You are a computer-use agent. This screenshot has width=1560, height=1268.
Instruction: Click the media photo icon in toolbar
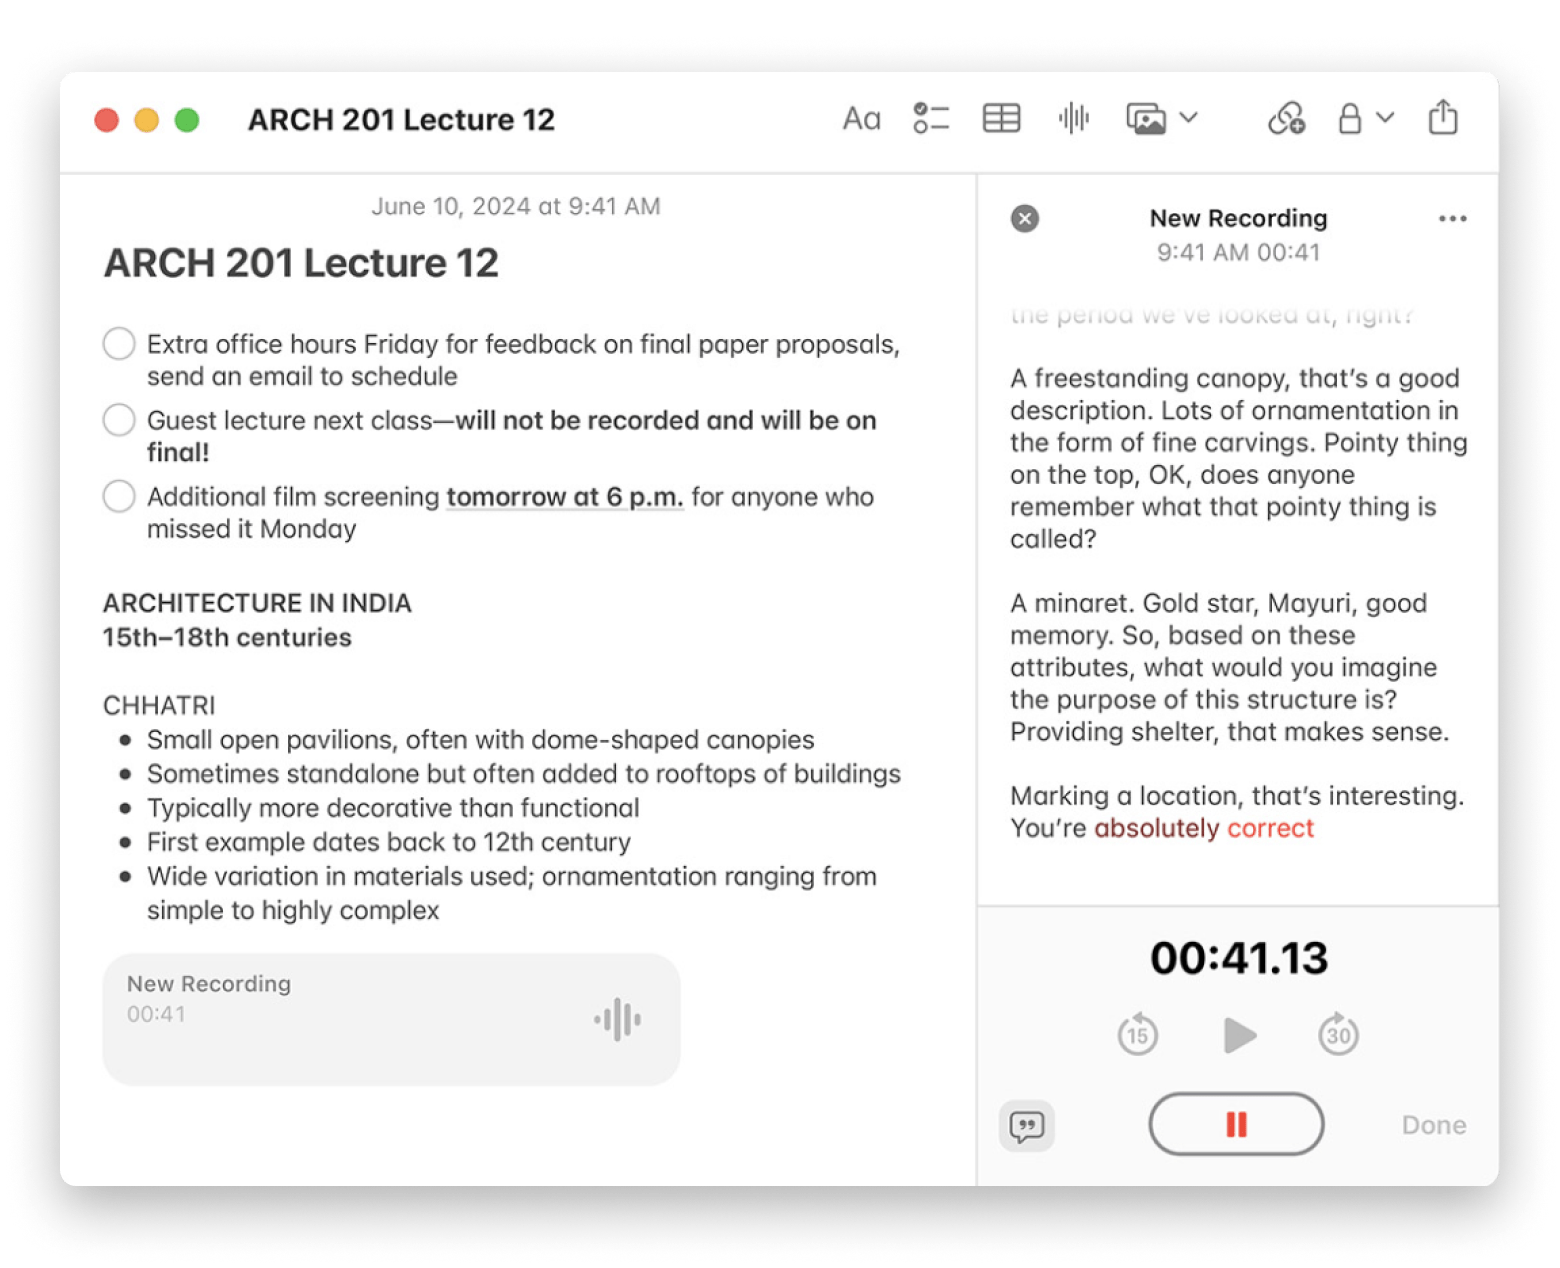click(1146, 118)
